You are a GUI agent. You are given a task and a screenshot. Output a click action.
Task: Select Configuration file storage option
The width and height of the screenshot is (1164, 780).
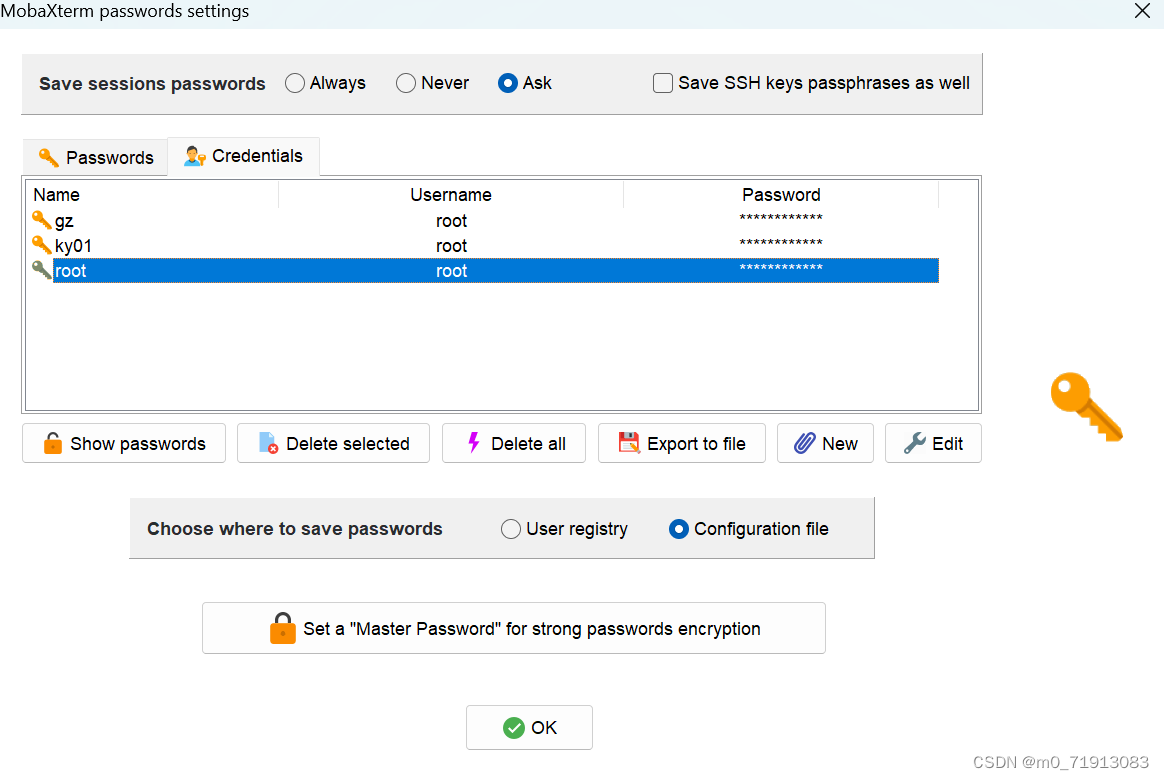679,529
